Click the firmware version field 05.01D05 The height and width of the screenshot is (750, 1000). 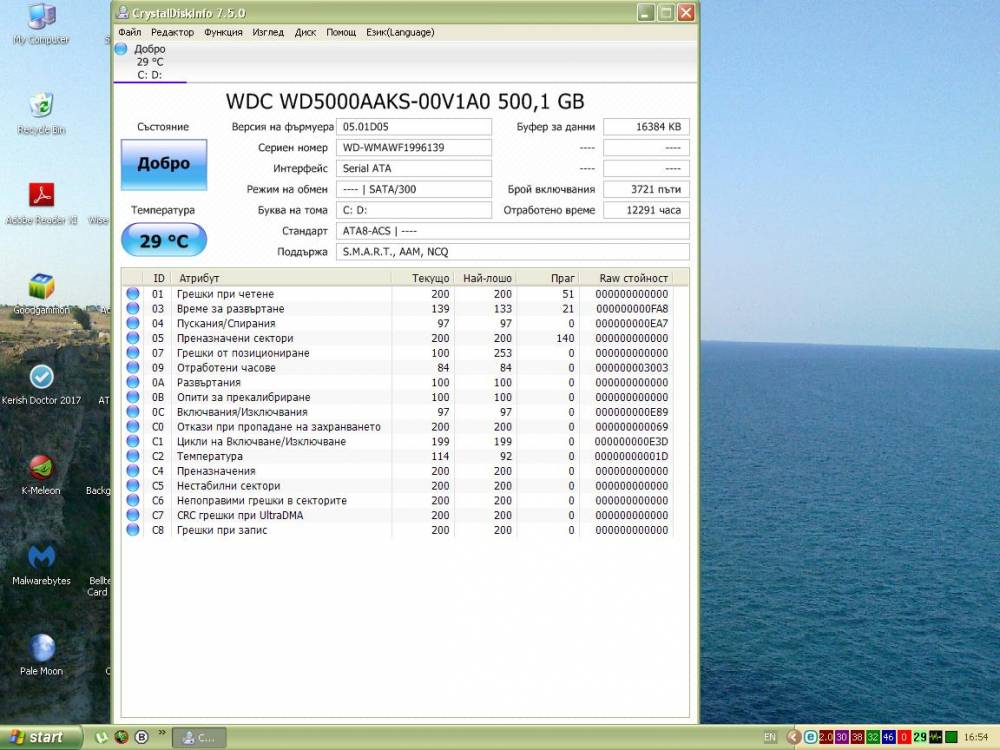414,126
